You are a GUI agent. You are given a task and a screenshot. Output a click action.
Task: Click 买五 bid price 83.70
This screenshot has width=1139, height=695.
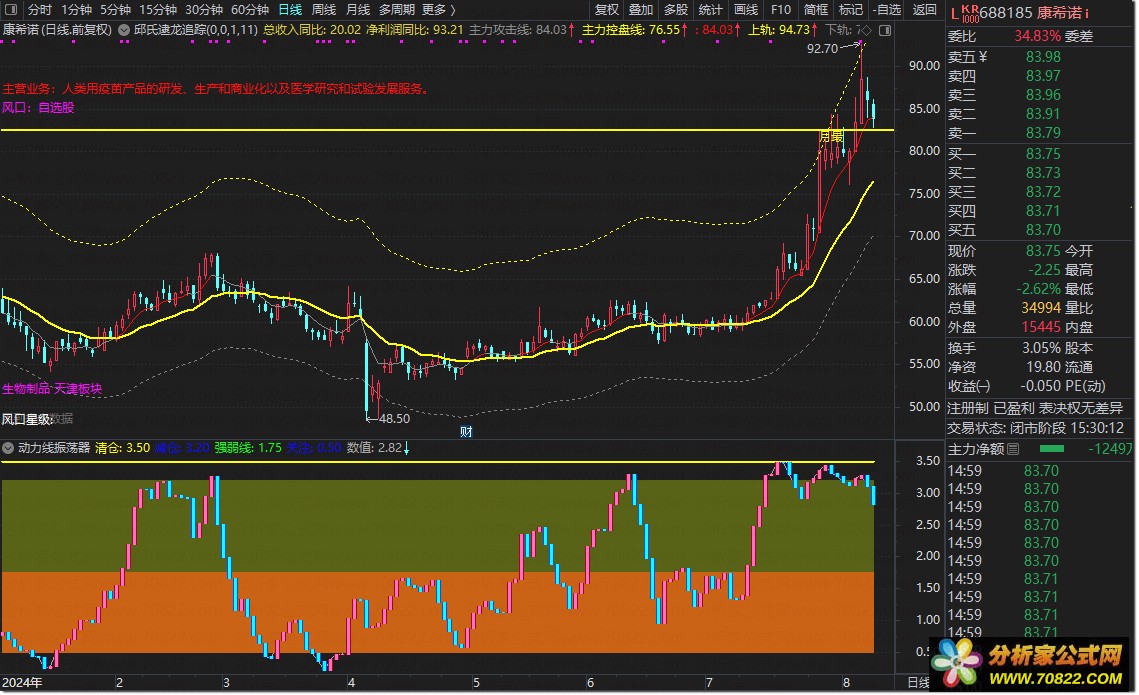coord(1043,229)
